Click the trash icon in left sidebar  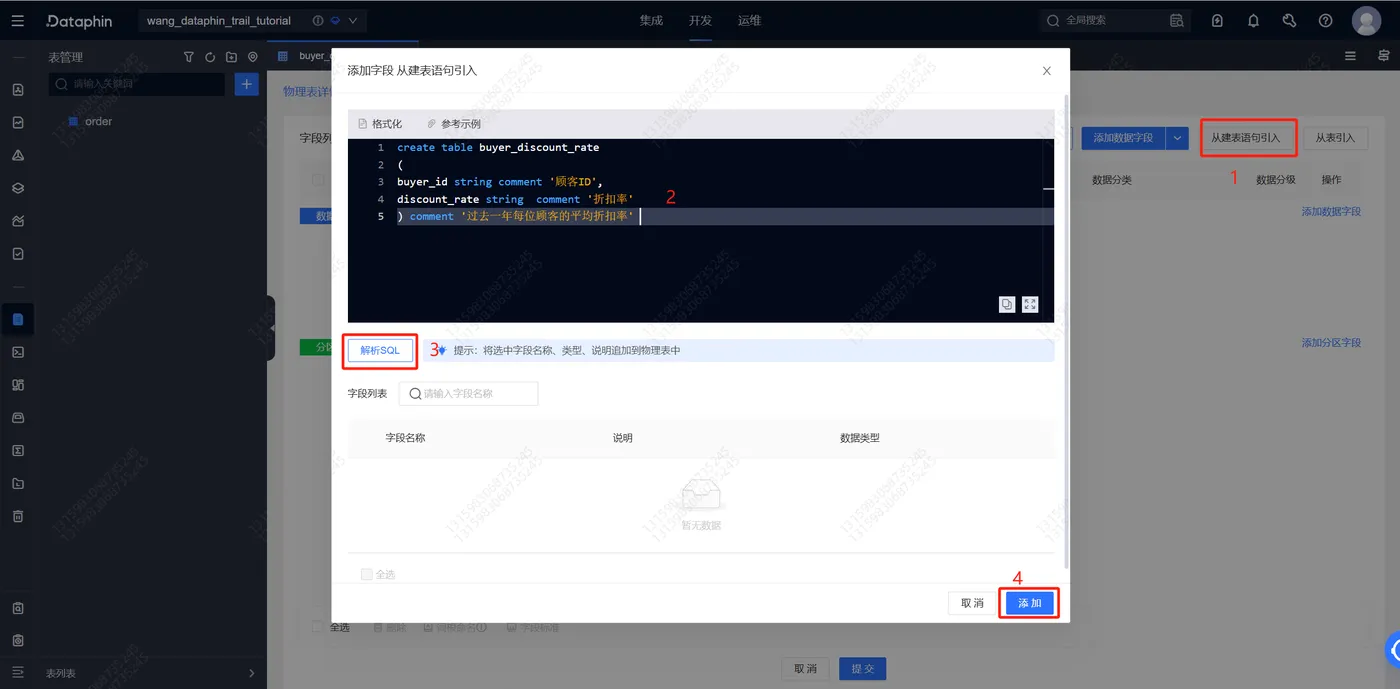18,516
